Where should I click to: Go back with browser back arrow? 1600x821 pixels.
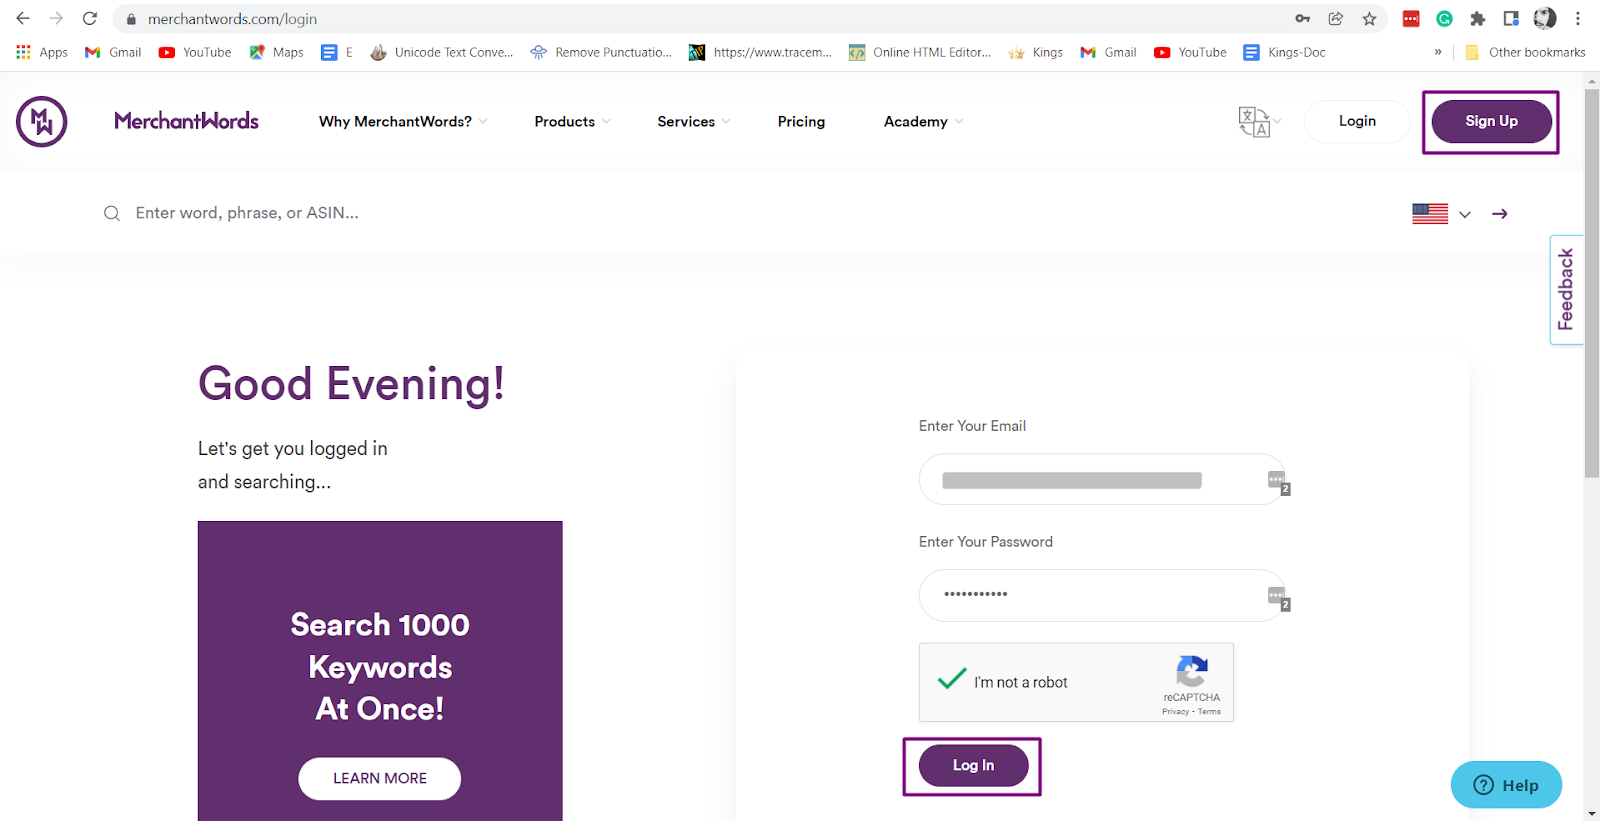pyautogui.click(x=23, y=18)
